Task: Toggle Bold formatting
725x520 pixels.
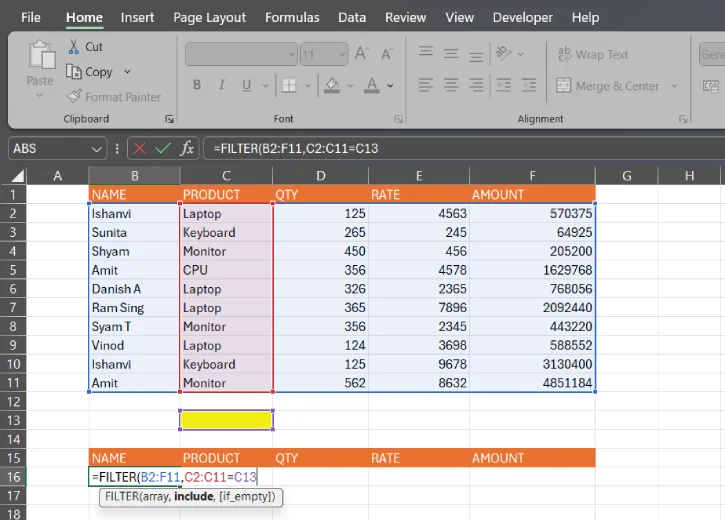Action: pos(197,85)
